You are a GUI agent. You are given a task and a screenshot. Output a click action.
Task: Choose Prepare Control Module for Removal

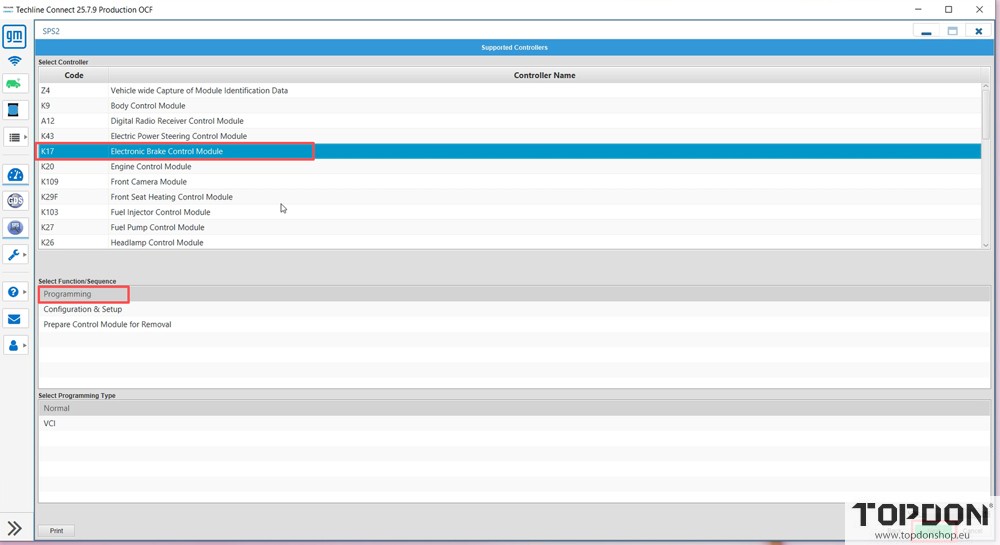(107, 324)
